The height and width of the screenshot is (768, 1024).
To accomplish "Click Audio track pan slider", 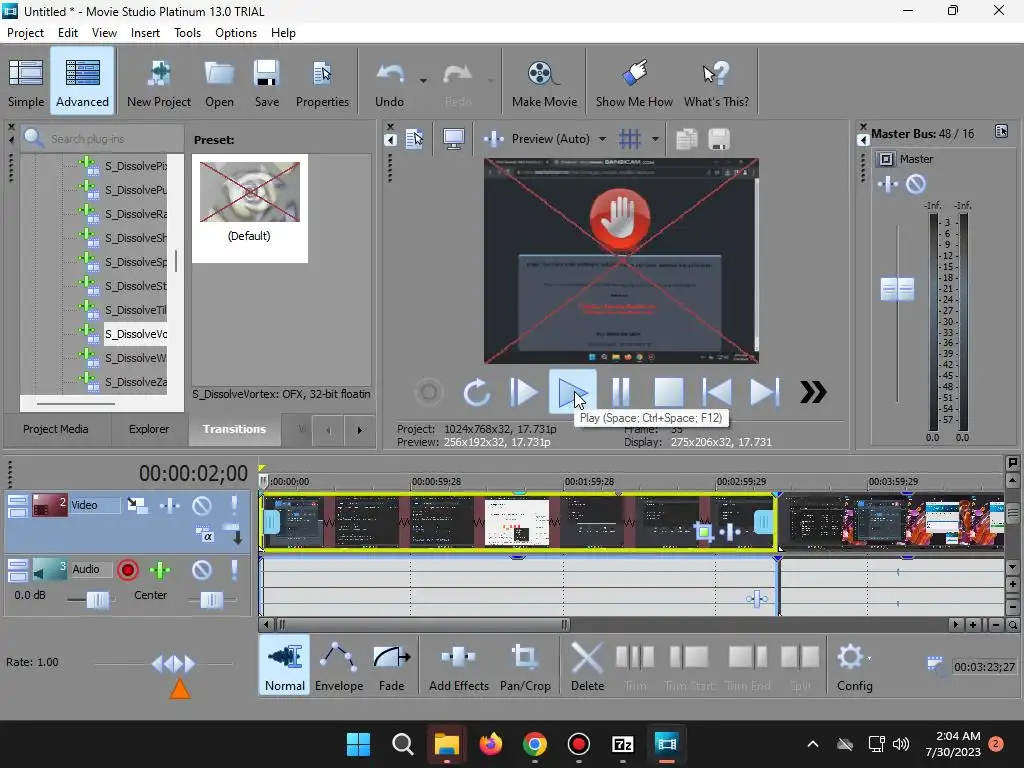I will pos(211,600).
